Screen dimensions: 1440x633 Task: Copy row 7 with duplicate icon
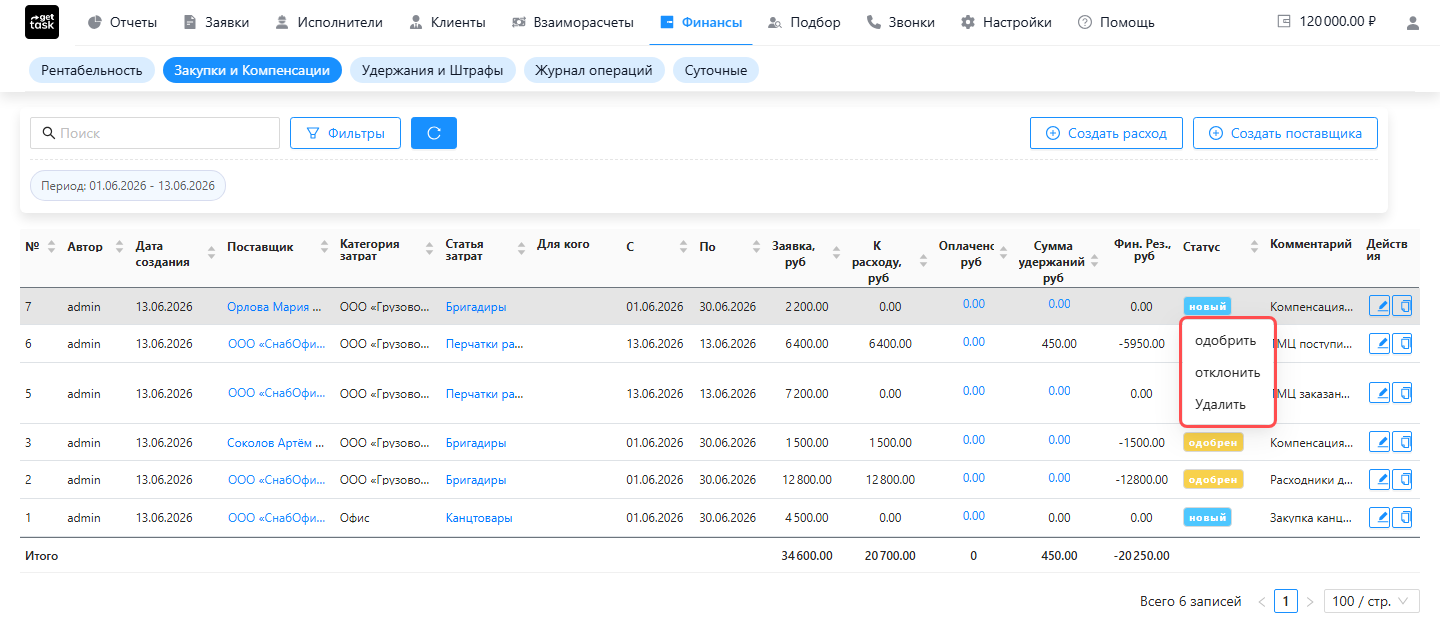click(x=1402, y=306)
